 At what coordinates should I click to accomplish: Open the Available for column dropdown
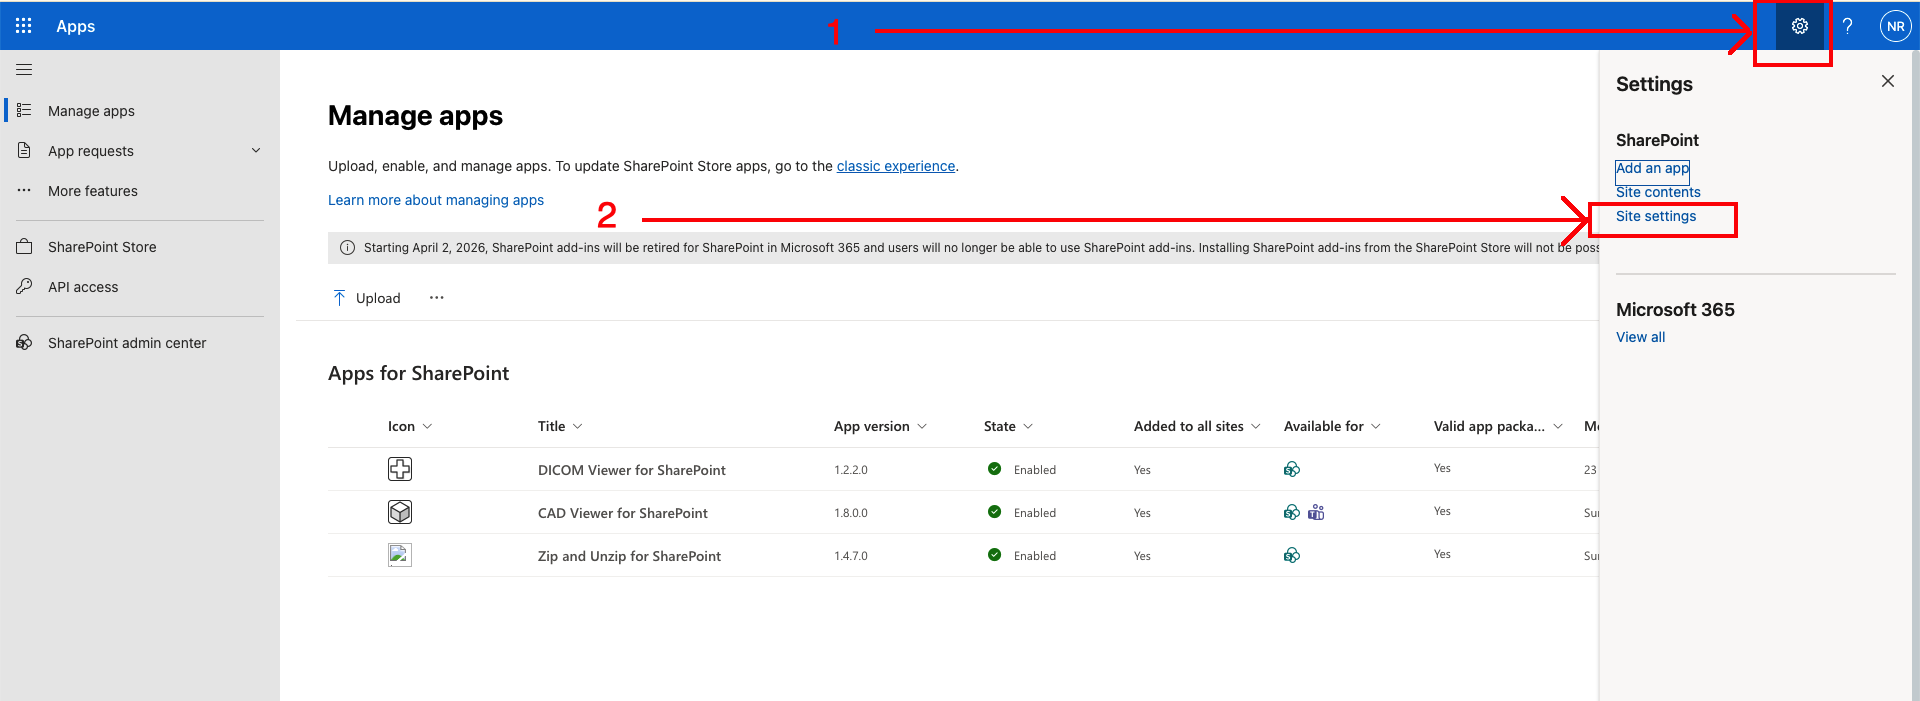pyautogui.click(x=1376, y=426)
